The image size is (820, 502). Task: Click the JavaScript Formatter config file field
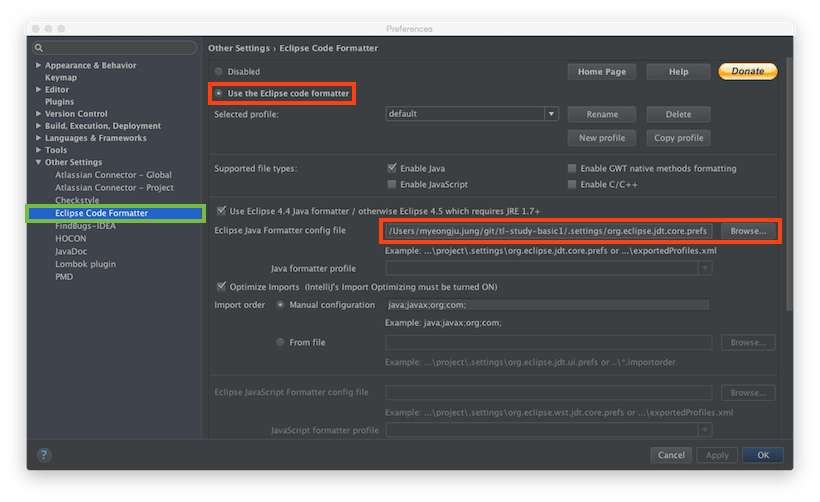[549, 393]
